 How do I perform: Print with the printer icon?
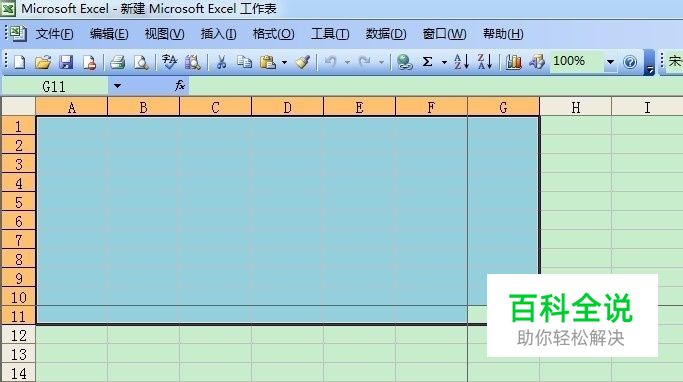[118, 62]
